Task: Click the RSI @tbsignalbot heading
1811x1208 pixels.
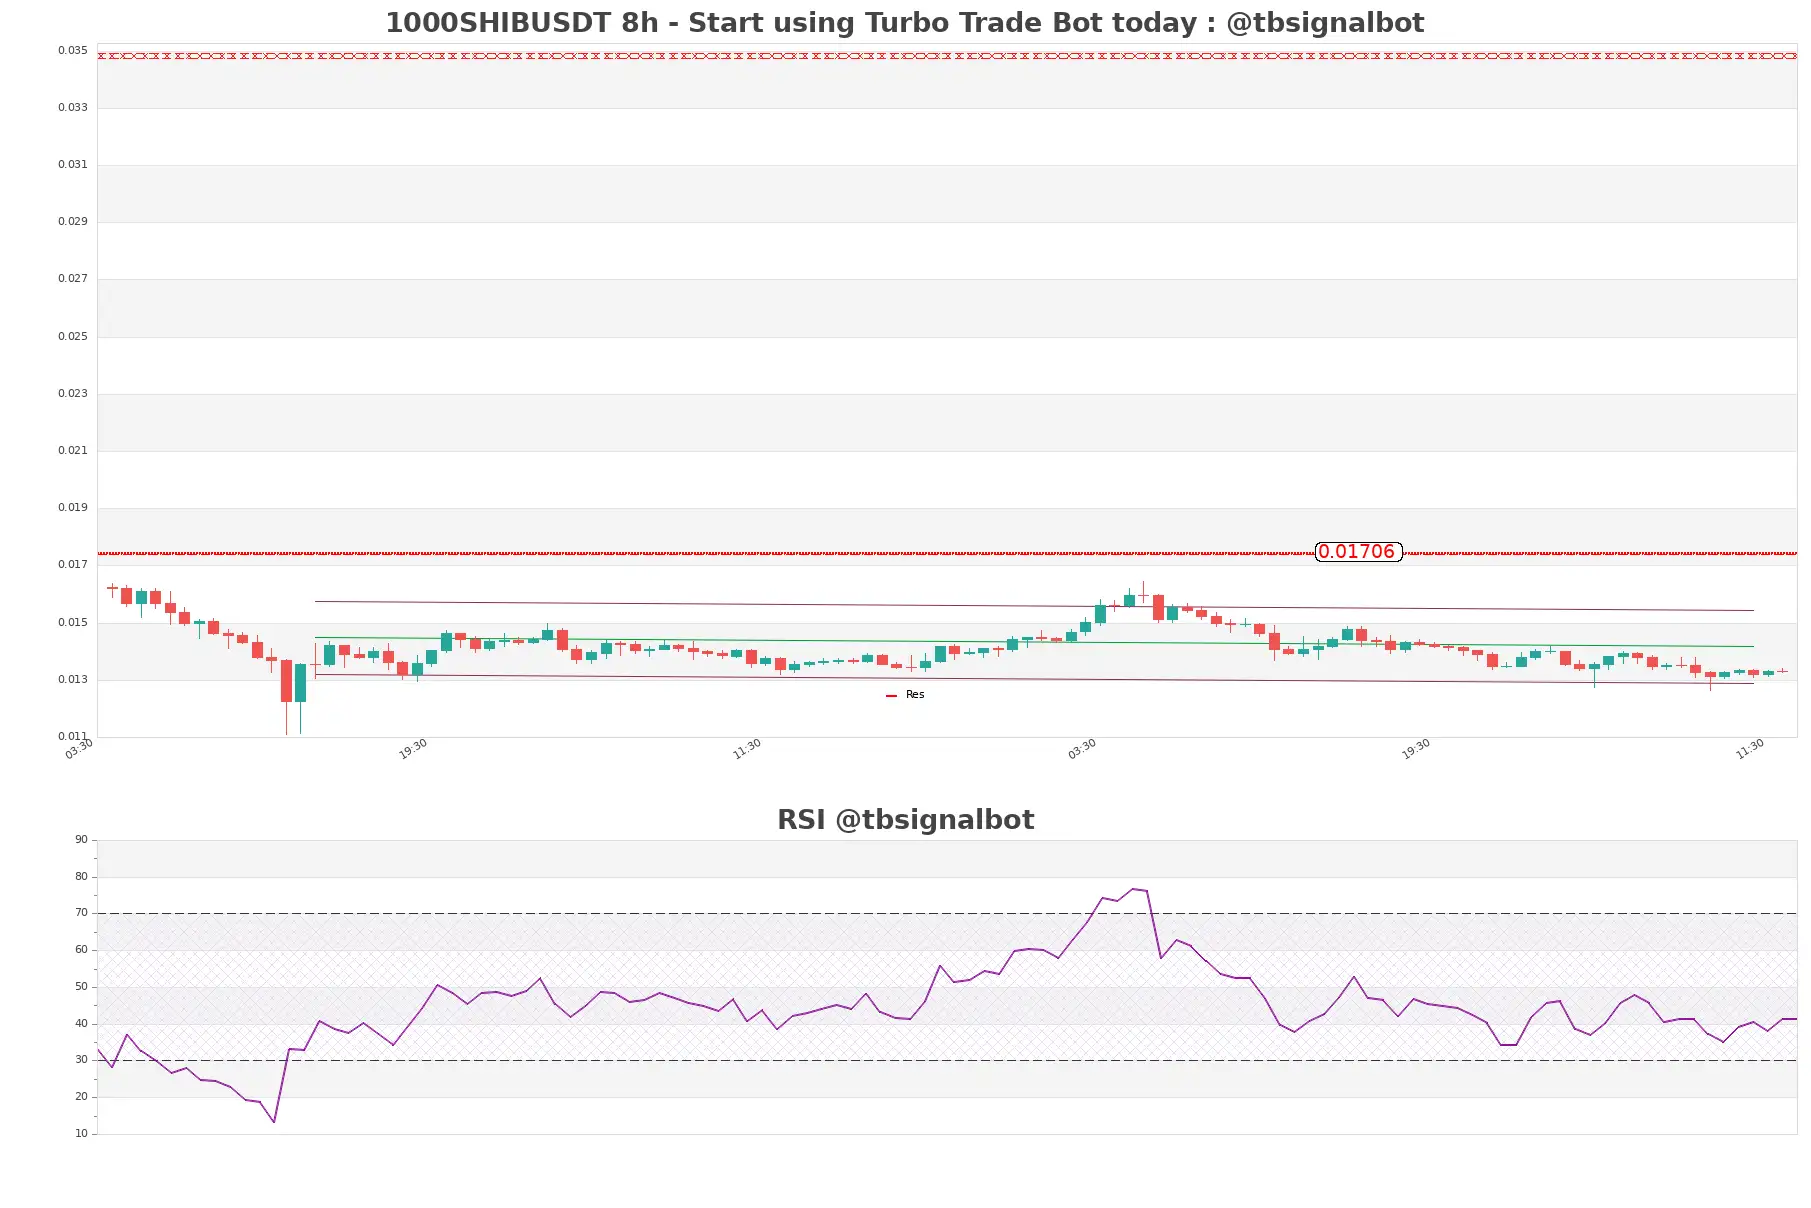Action: pyautogui.click(x=905, y=820)
